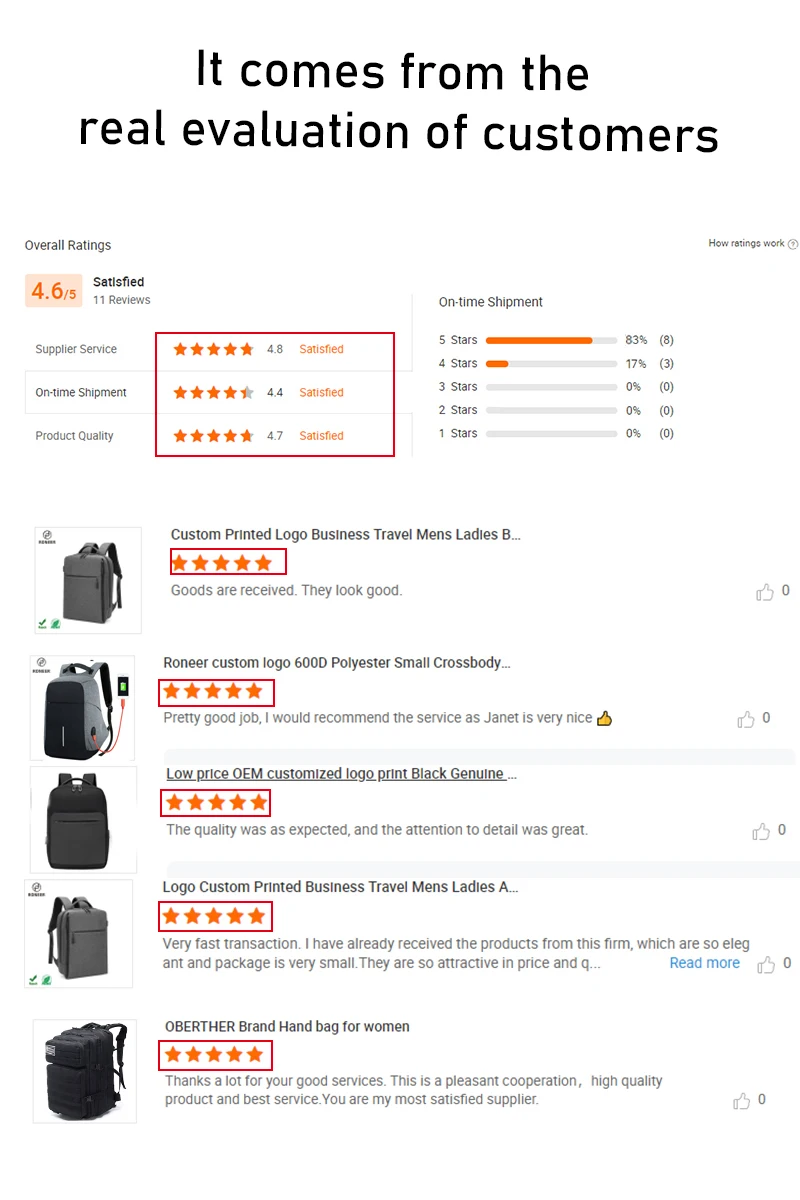This screenshot has height=1200, width=800.
Task: Open the black tactical backpack thumbnail
Action: tap(85, 1071)
